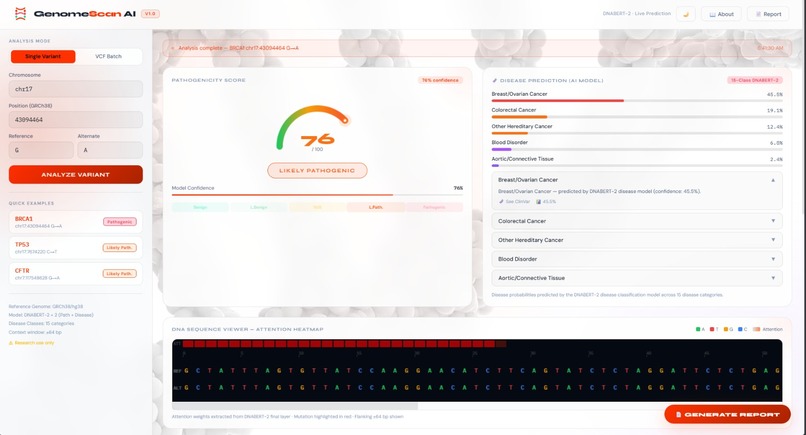Open the About page
This screenshot has width=806, height=435.
click(721, 14)
